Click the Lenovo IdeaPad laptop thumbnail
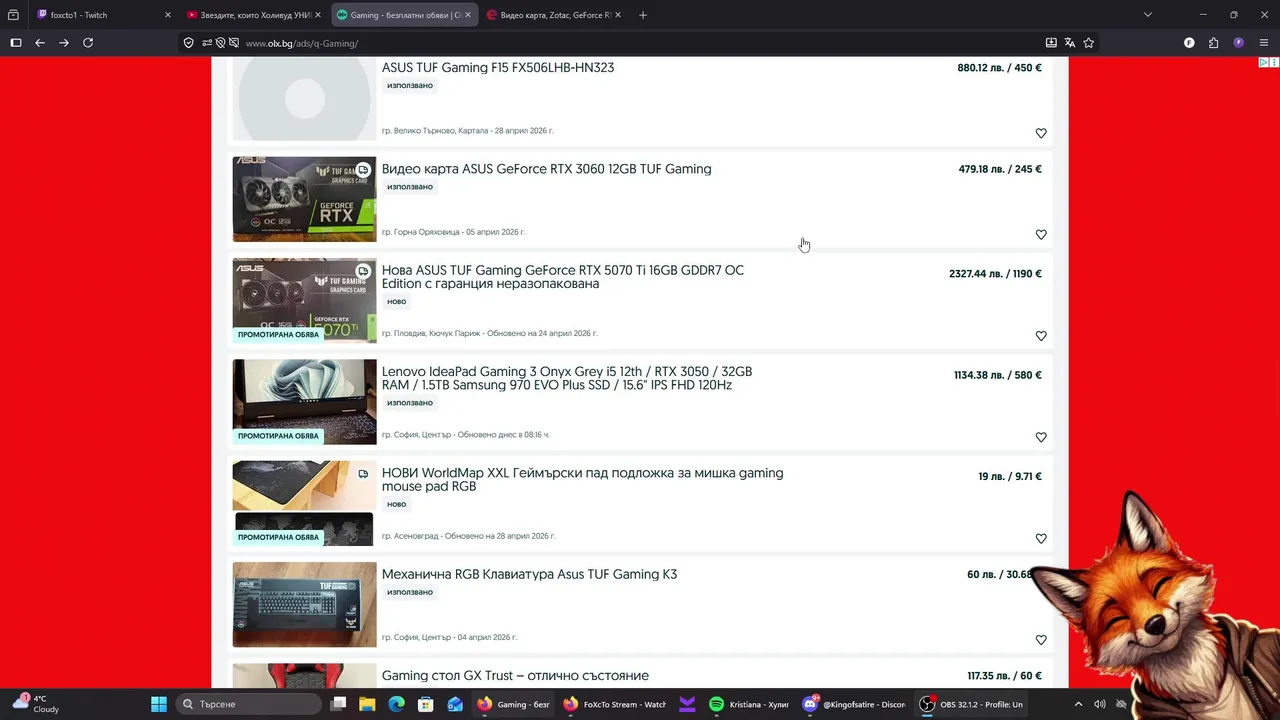Screen dimensions: 1280x720 (304, 401)
